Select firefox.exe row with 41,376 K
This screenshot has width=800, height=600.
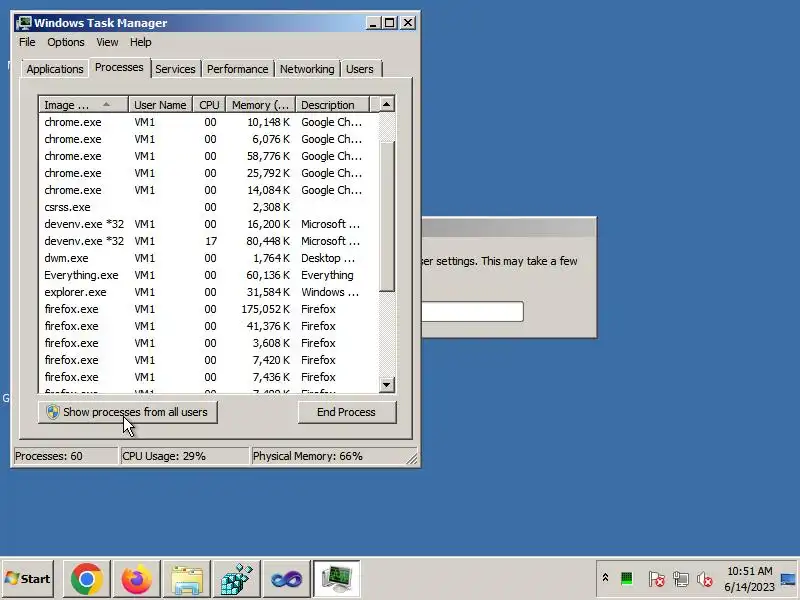(x=209, y=326)
